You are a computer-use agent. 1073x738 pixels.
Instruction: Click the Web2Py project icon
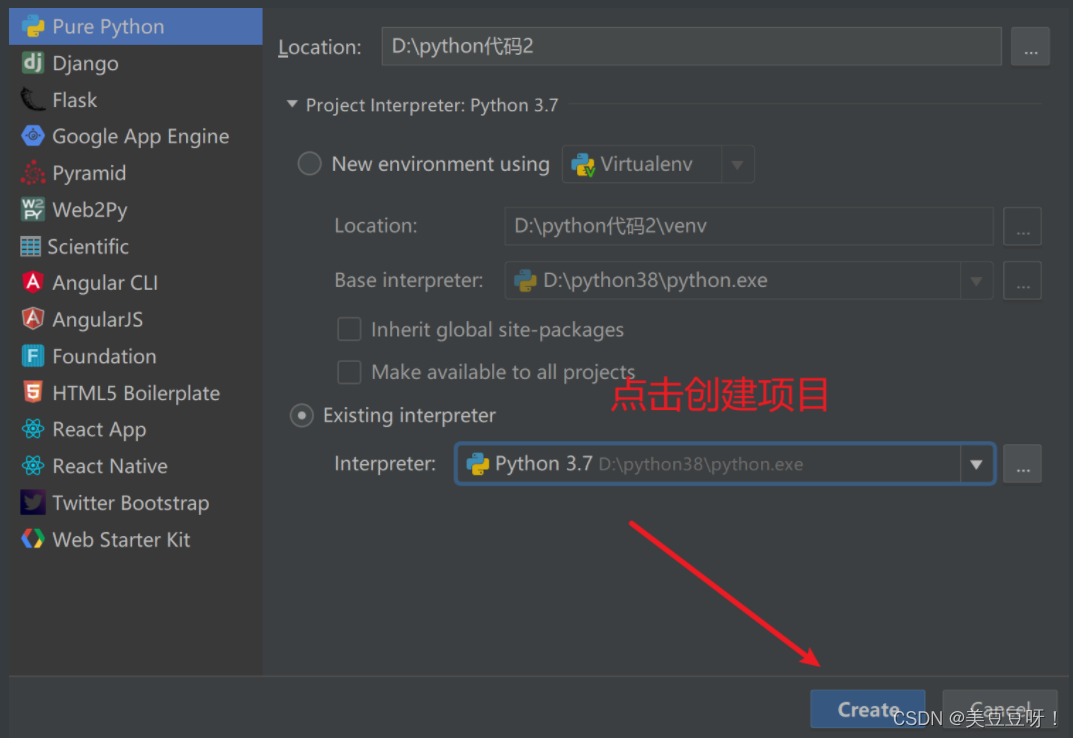tap(33, 209)
